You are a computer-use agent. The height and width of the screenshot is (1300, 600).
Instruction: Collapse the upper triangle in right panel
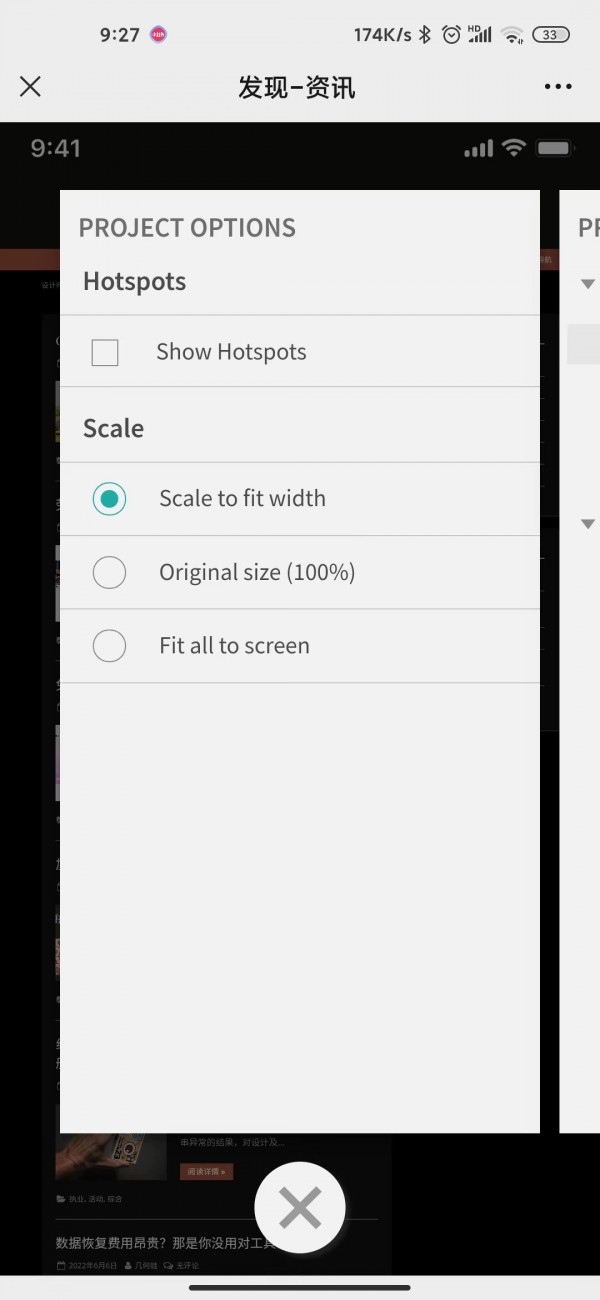tap(588, 284)
